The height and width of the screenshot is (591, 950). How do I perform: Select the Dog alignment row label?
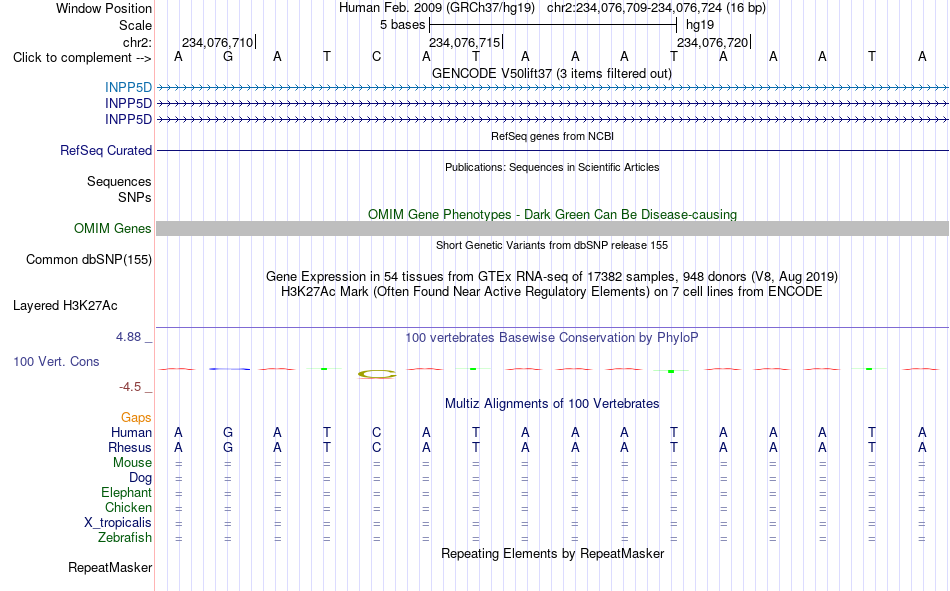(x=140, y=478)
